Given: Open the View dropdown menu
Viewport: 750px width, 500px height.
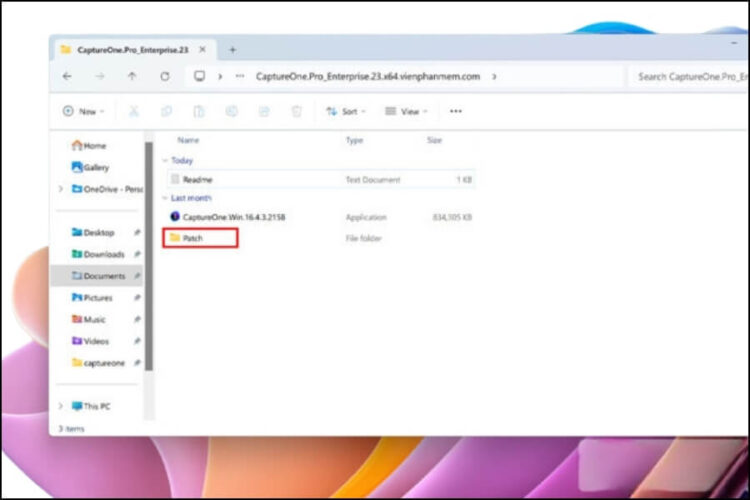Looking at the screenshot, I should click(x=406, y=111).
